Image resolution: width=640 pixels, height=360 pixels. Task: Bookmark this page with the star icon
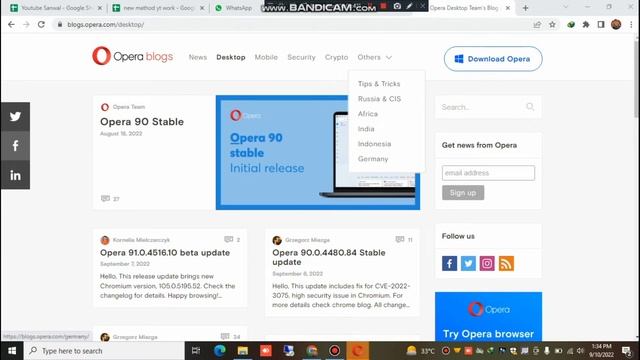click(552, 24)
